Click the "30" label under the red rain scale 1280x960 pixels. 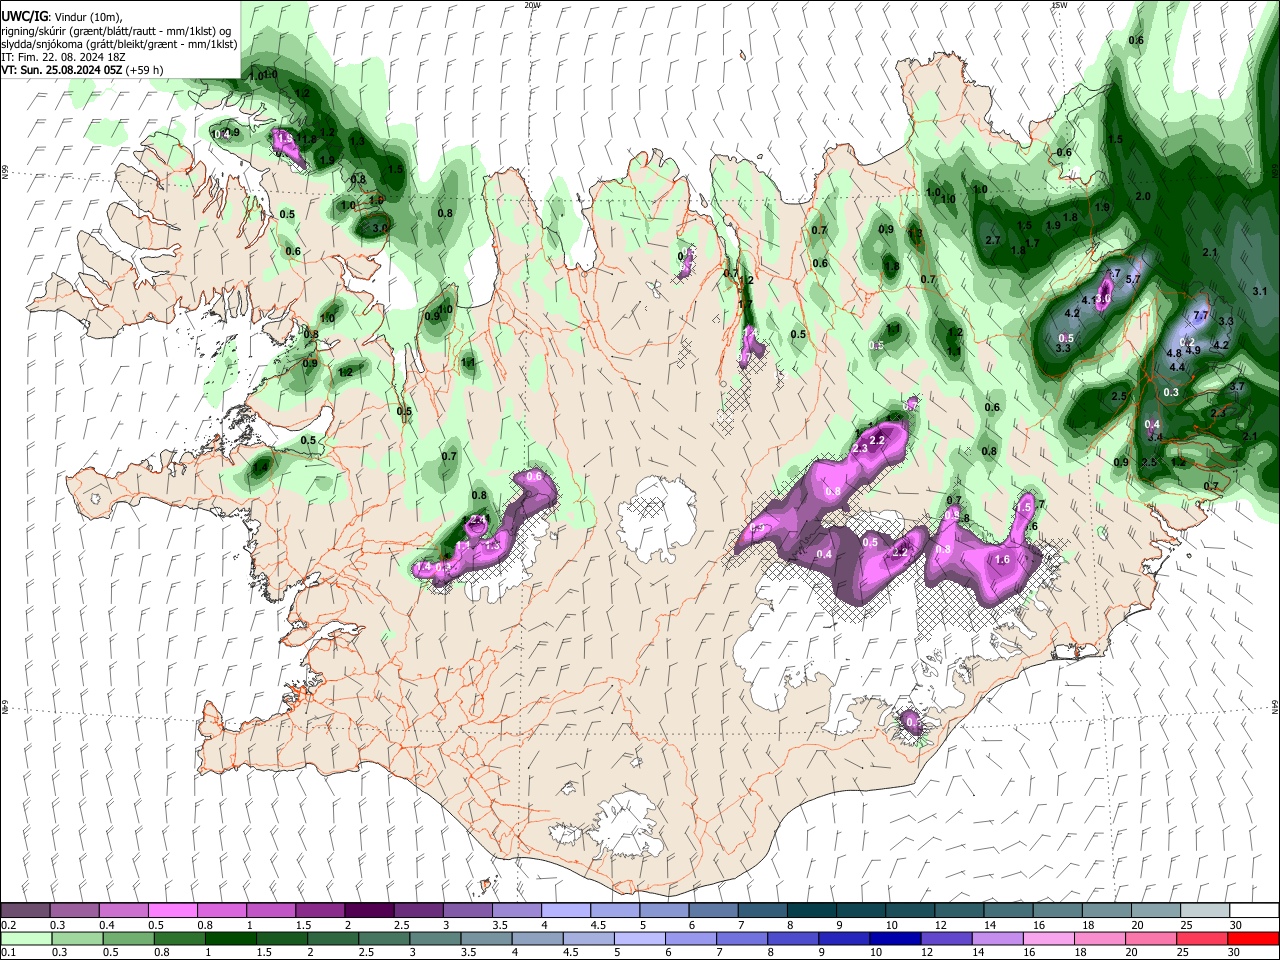coord(1235,952)
